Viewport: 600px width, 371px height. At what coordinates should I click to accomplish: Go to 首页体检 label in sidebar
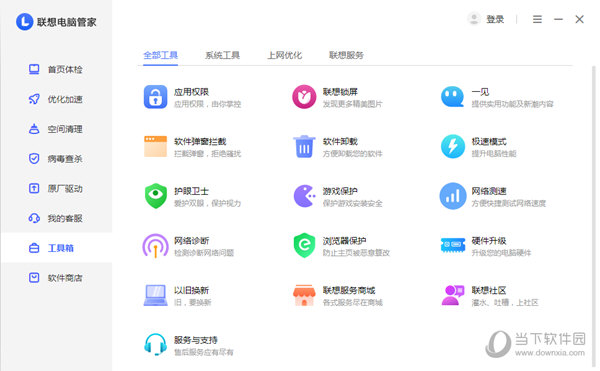tap(65, 70)
